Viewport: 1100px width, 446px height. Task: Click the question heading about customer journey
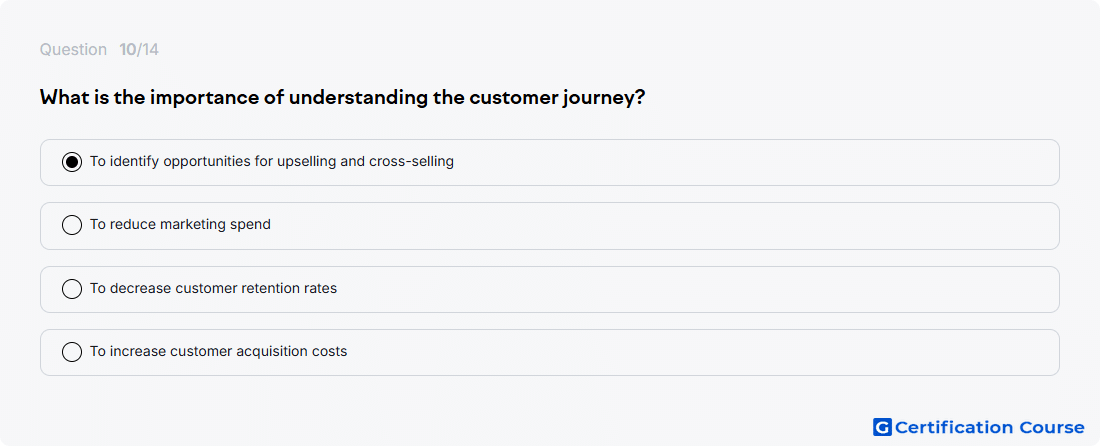(x=342, y=97)
